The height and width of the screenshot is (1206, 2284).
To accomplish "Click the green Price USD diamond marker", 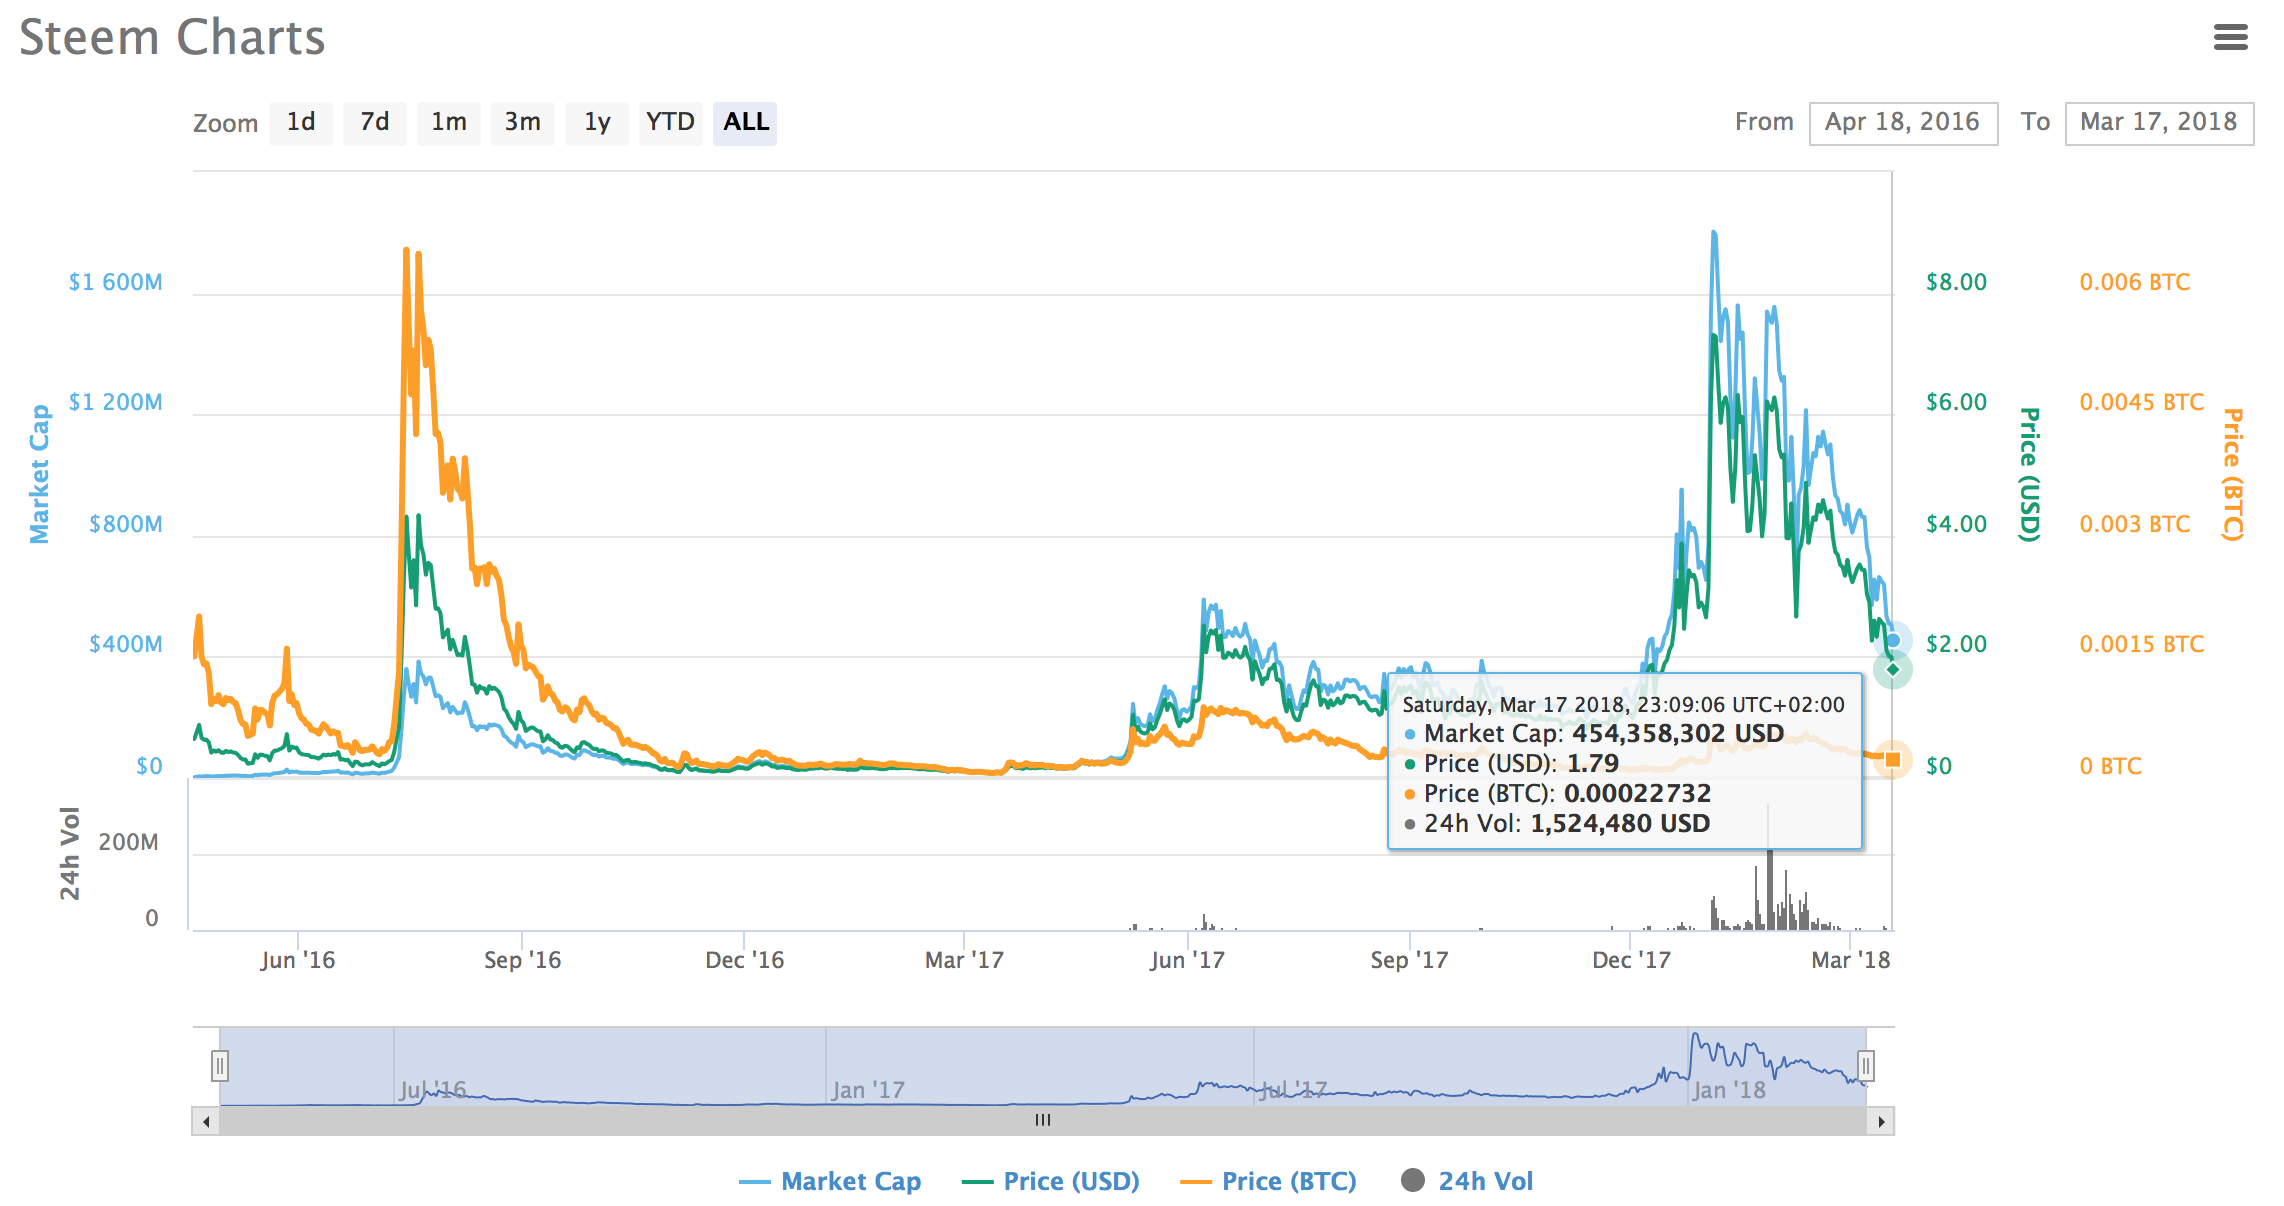I will [x=1893, y=669].
